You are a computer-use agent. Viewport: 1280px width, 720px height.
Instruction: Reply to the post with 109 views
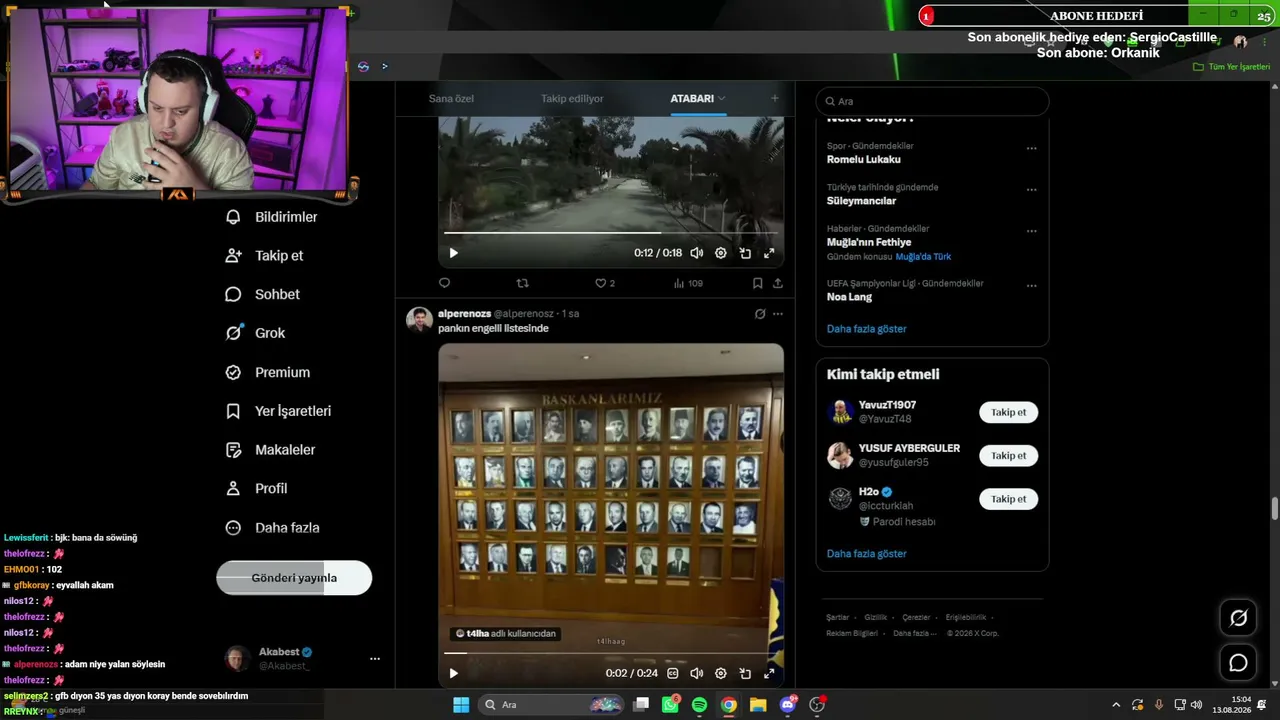445,283
